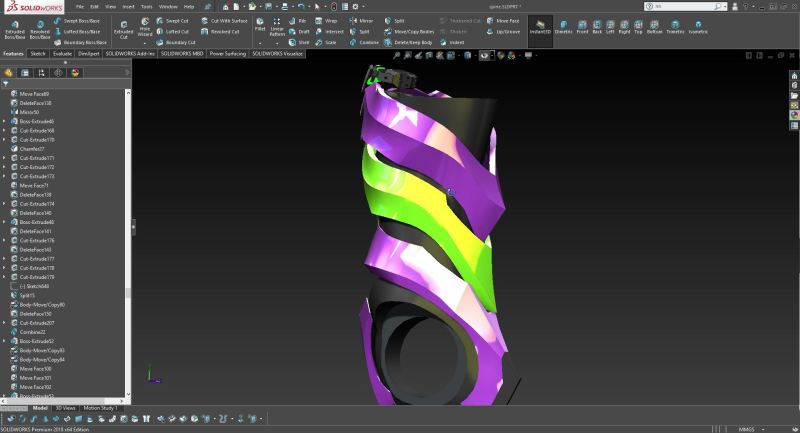This screenshot has width=800, height=433.
Task: Select the Lofted Cut tool
Action: pos(172,32)
